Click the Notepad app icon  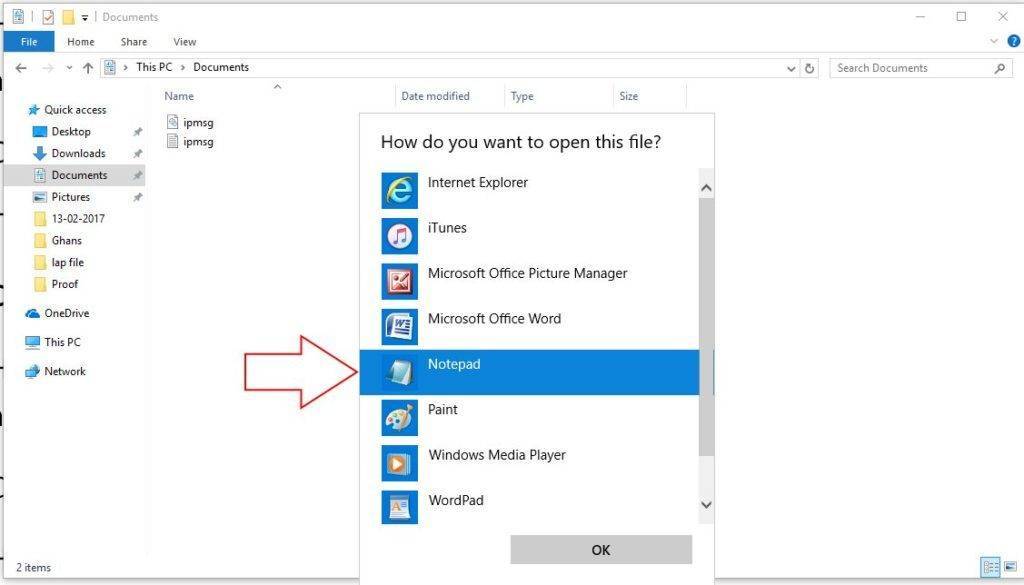coord(399,372)
